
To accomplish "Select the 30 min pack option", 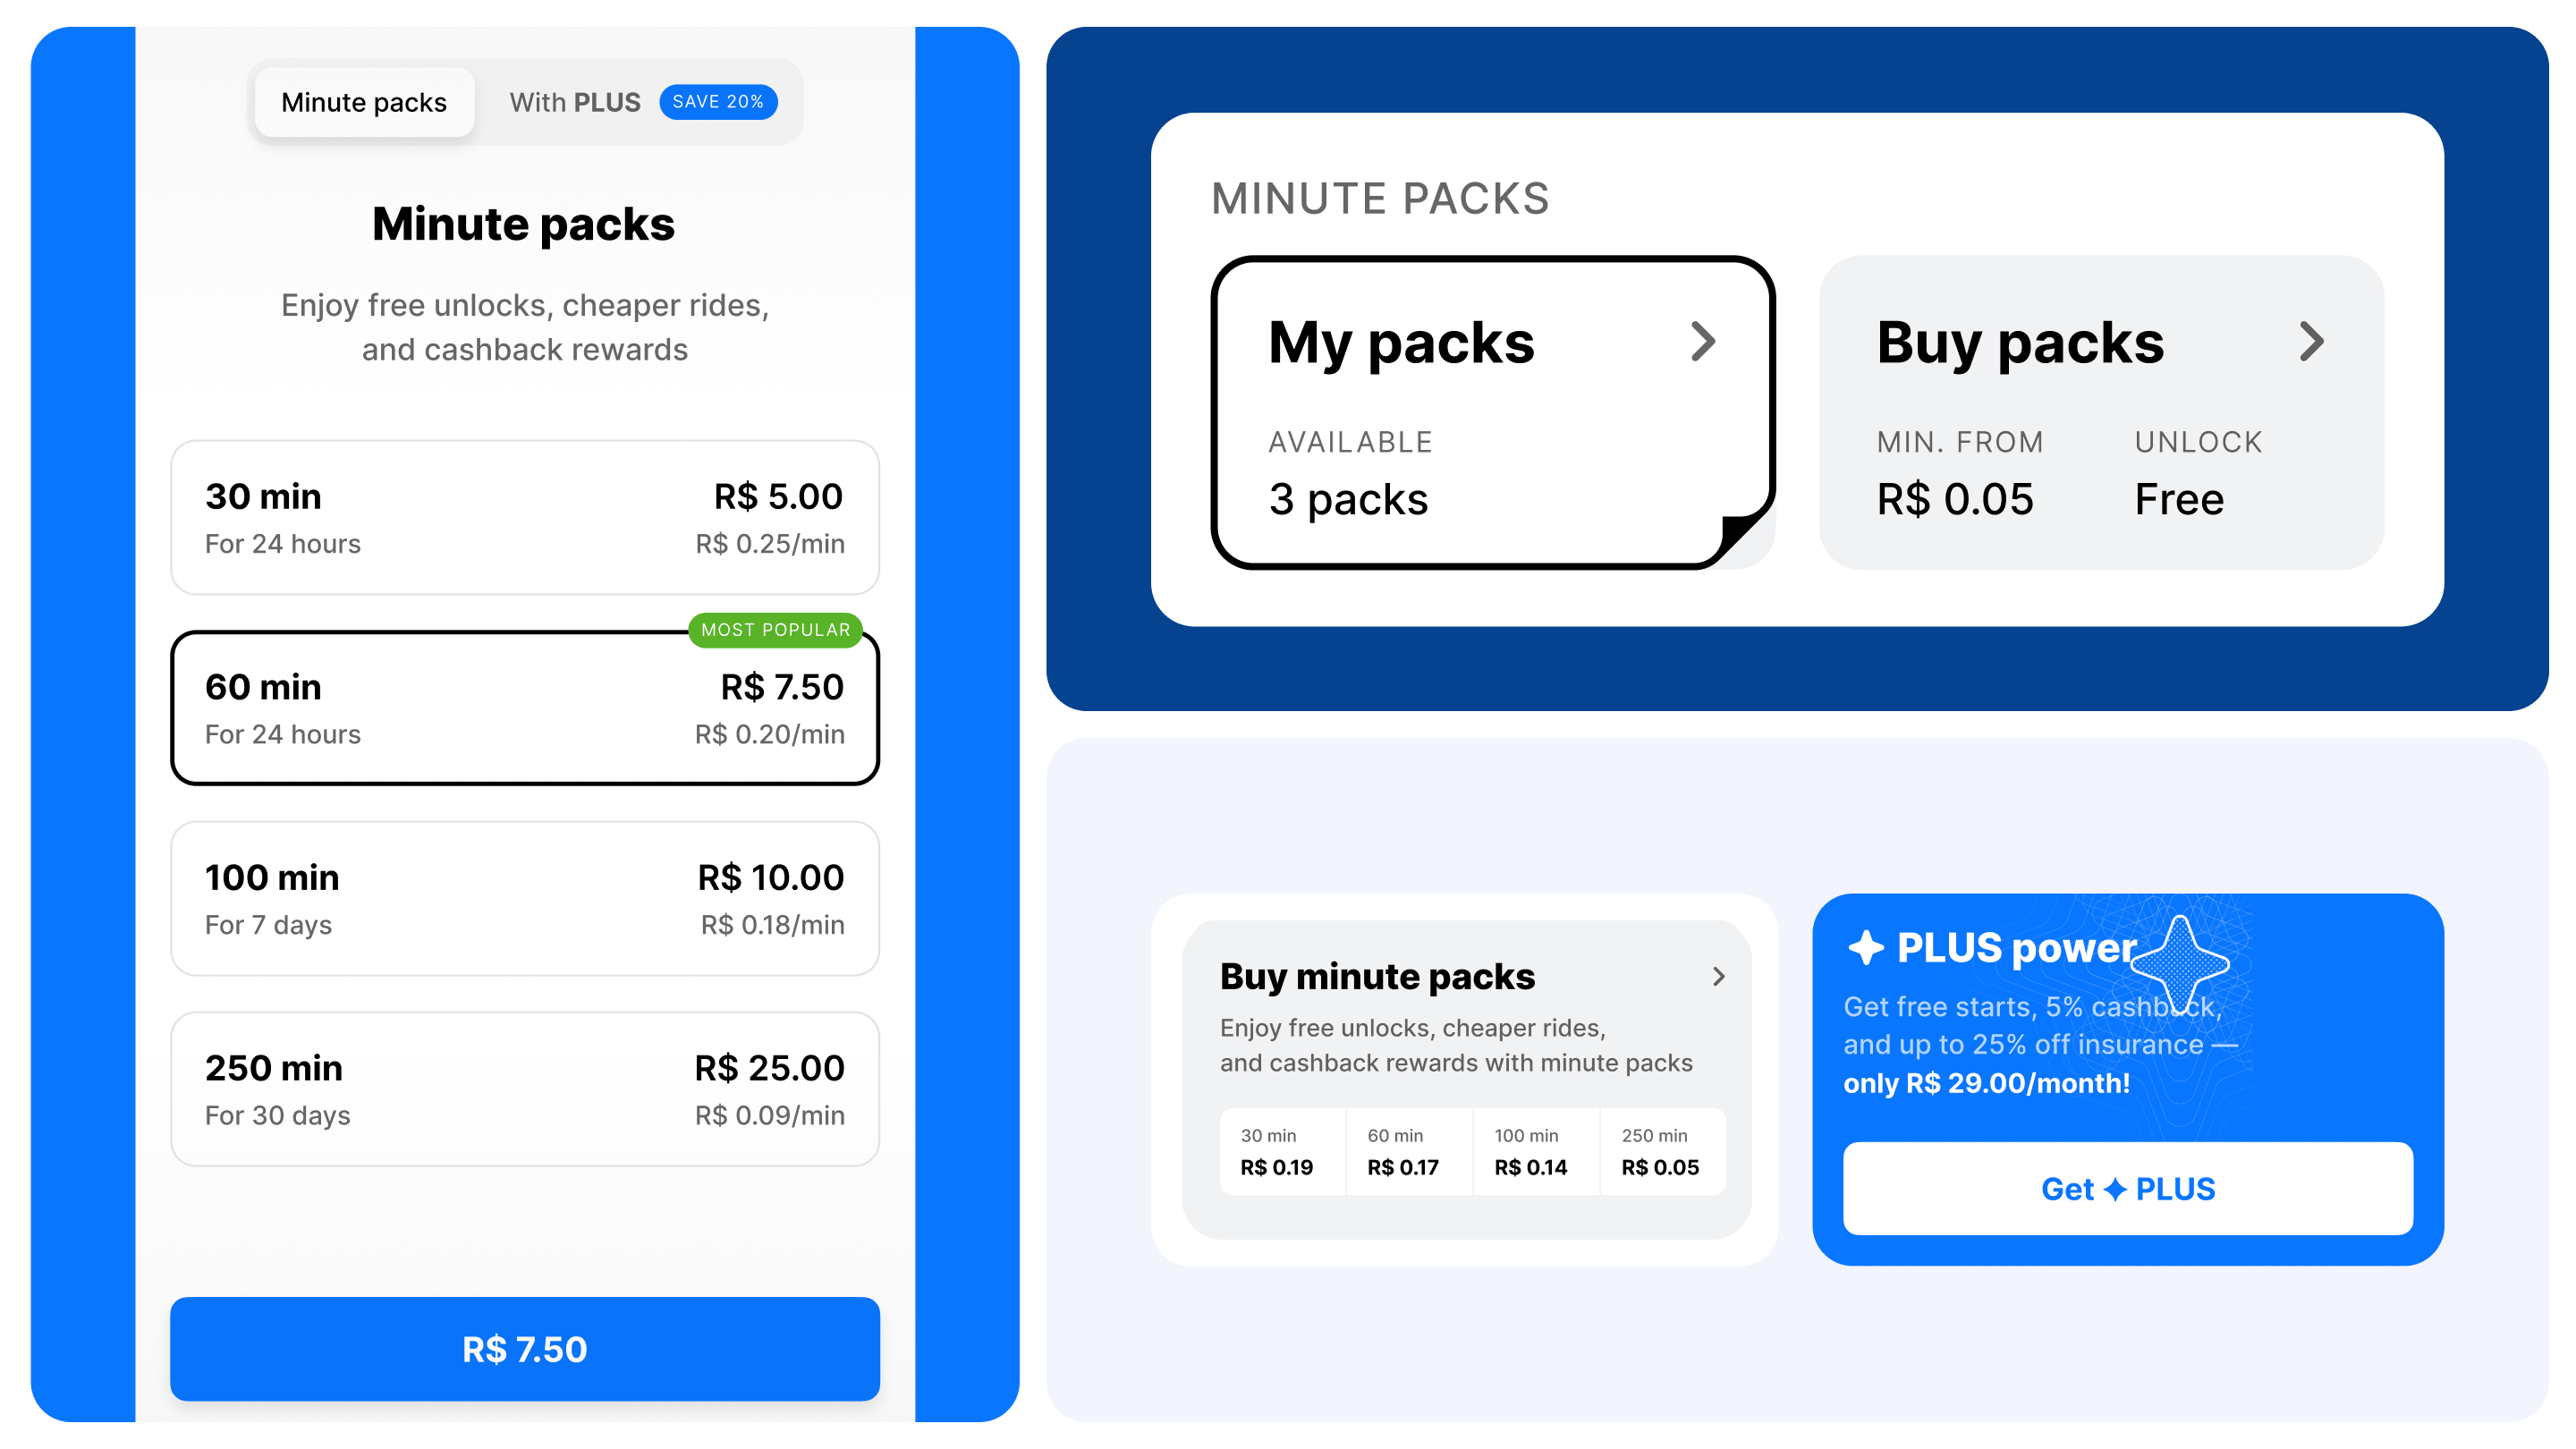I will tap(525, 518).
